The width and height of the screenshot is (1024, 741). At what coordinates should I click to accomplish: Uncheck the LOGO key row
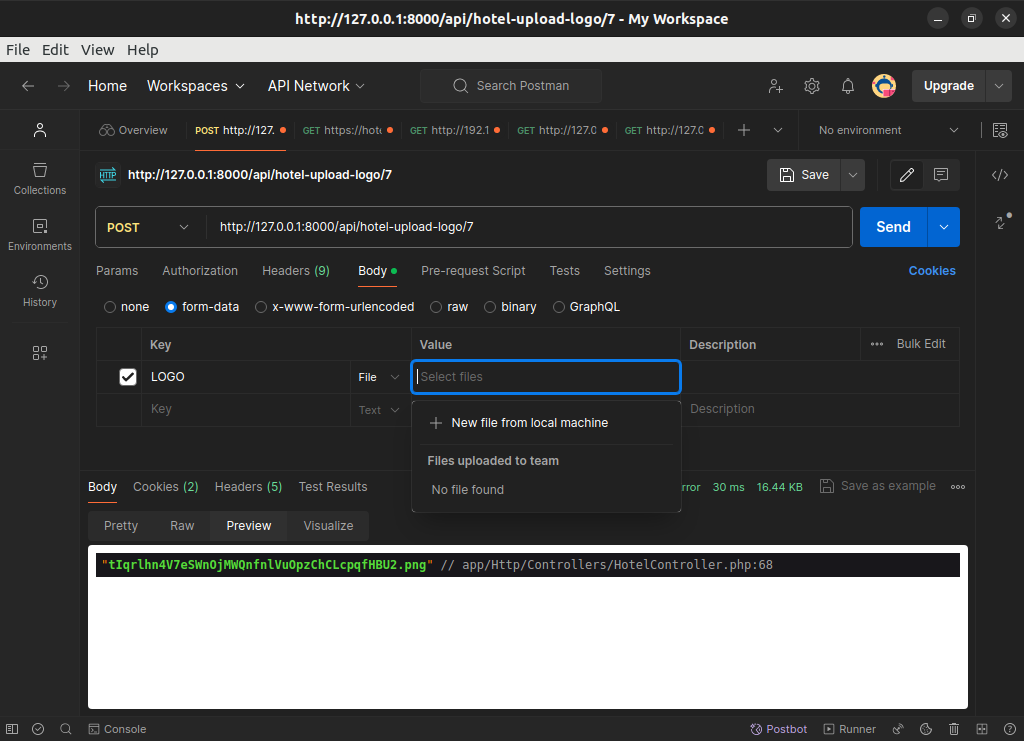pos(128,377)
